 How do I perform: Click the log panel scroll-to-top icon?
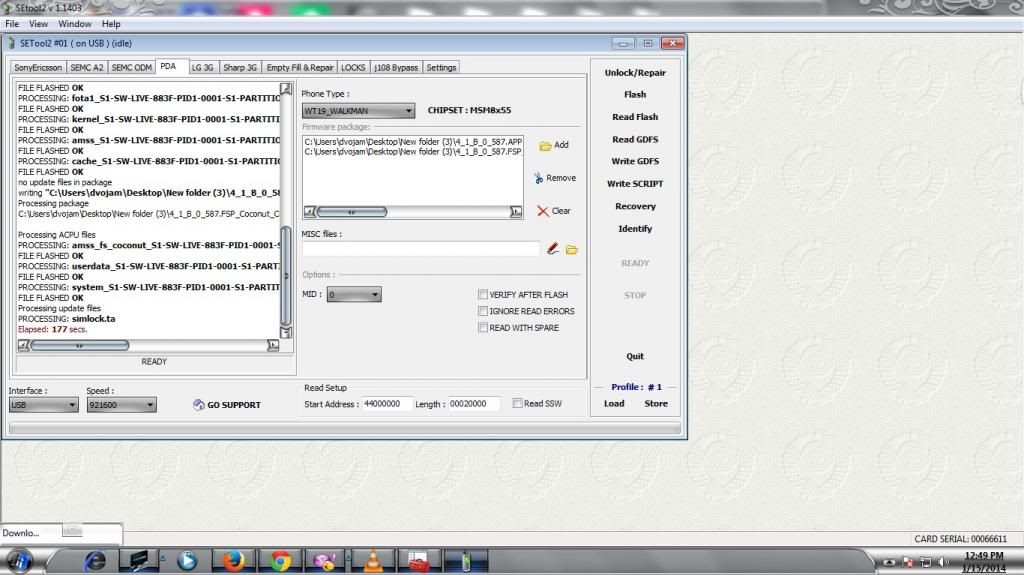(x=285, y=88)
